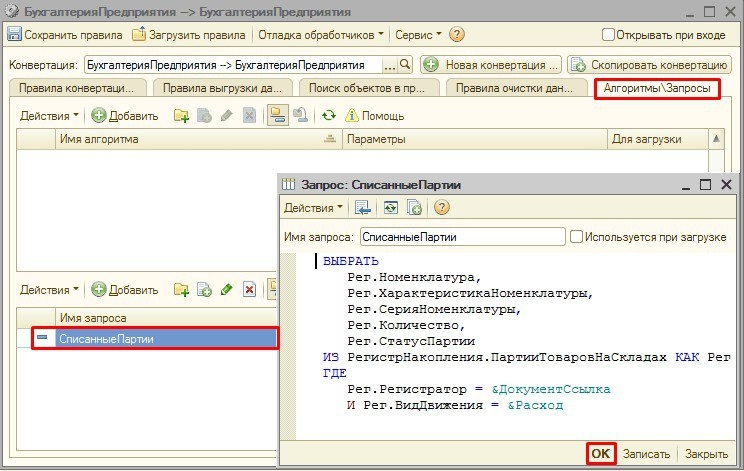The image size is (744, 471).
Task: Click the copy icon in algorithms toolbar
Action: tap(204, 116)
